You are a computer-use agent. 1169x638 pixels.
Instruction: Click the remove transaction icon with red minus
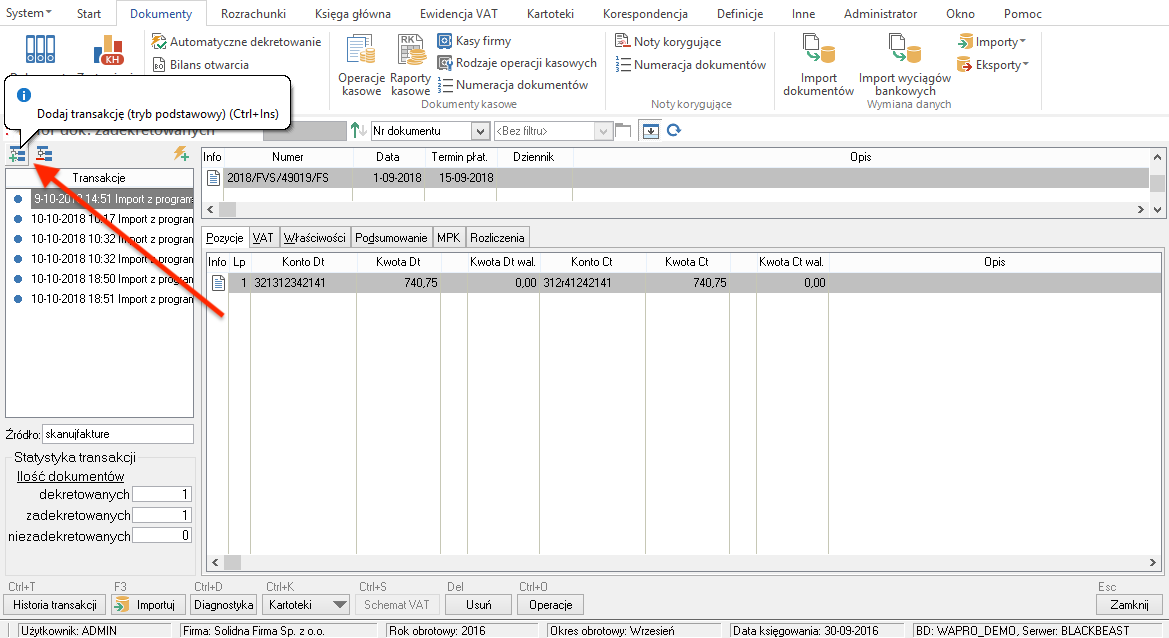click(44, 154)
